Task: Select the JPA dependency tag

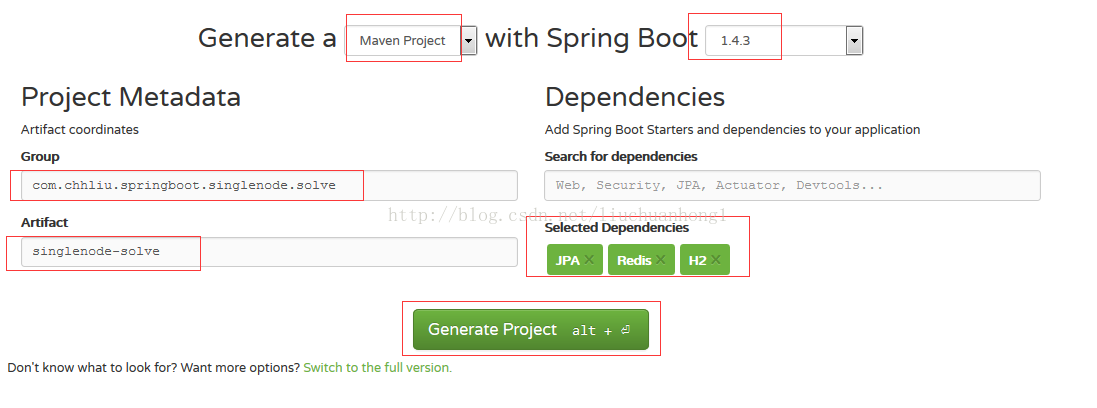Action: [574, 260]
